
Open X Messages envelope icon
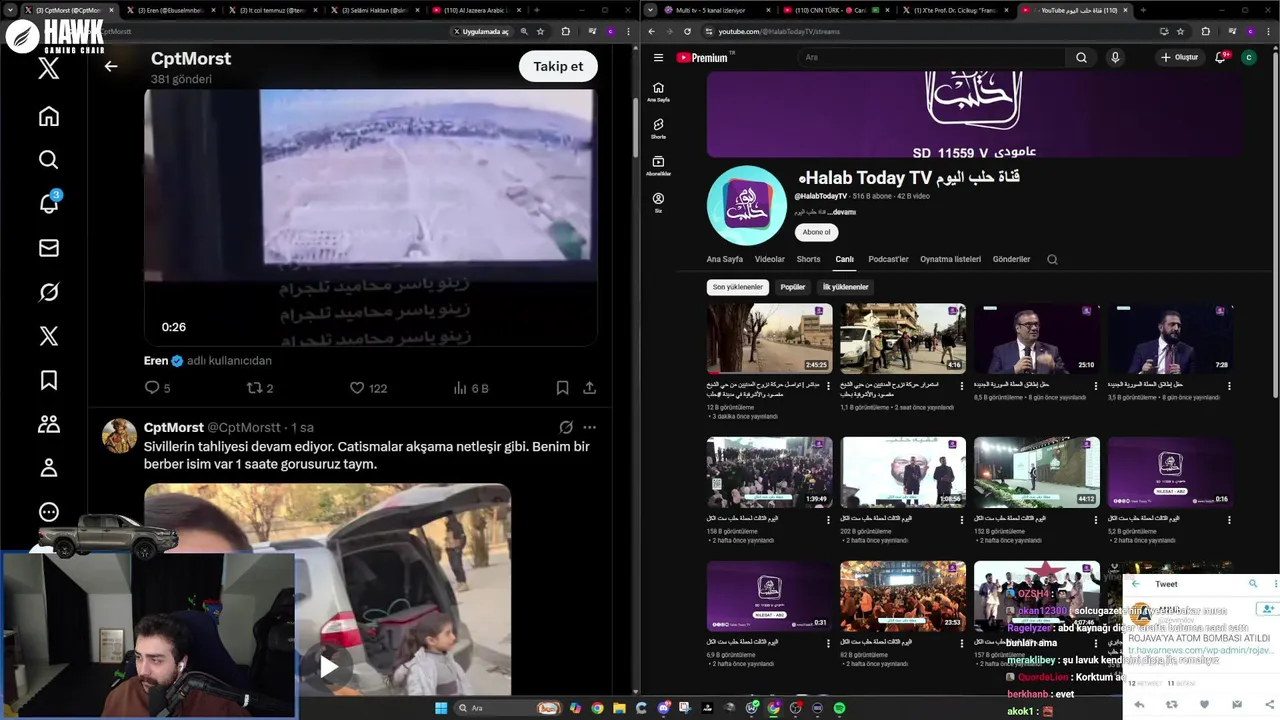[48, 248]
